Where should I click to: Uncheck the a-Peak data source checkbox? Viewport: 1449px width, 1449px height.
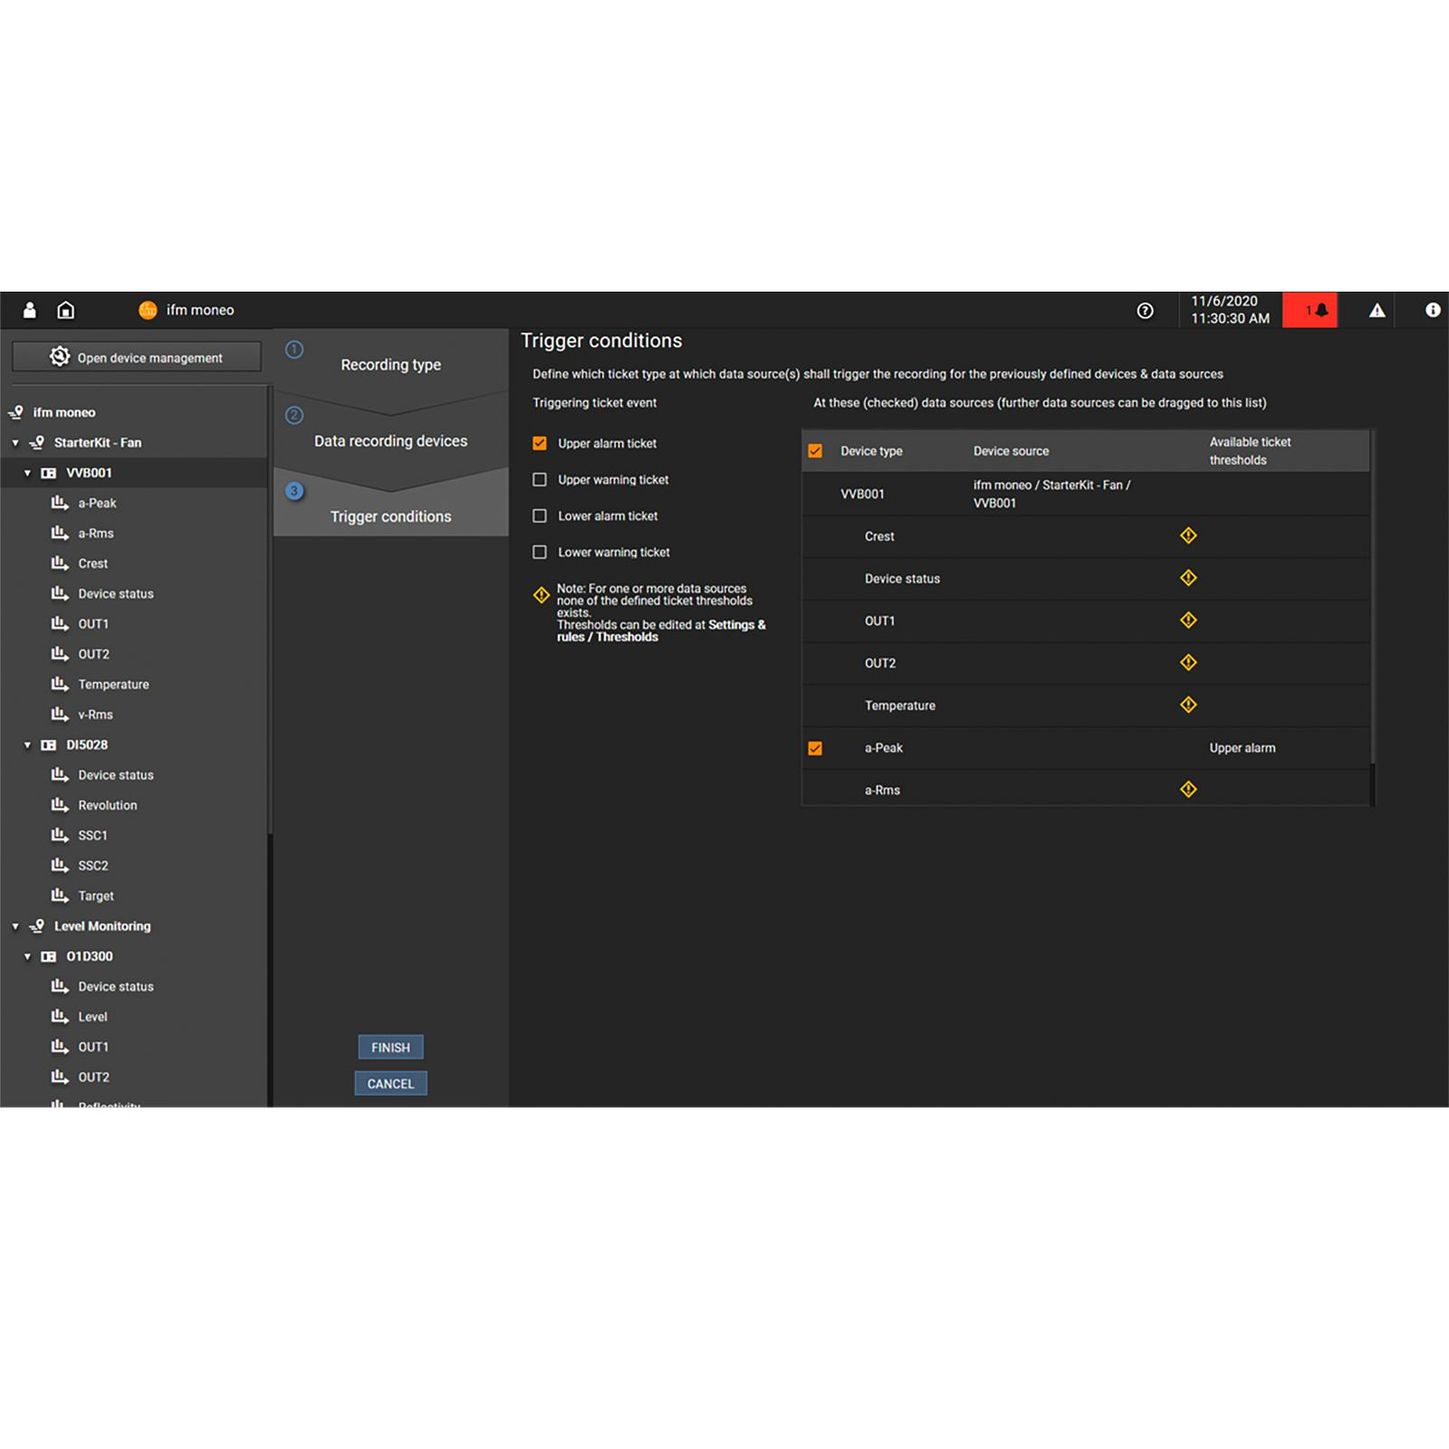(815, 748)
